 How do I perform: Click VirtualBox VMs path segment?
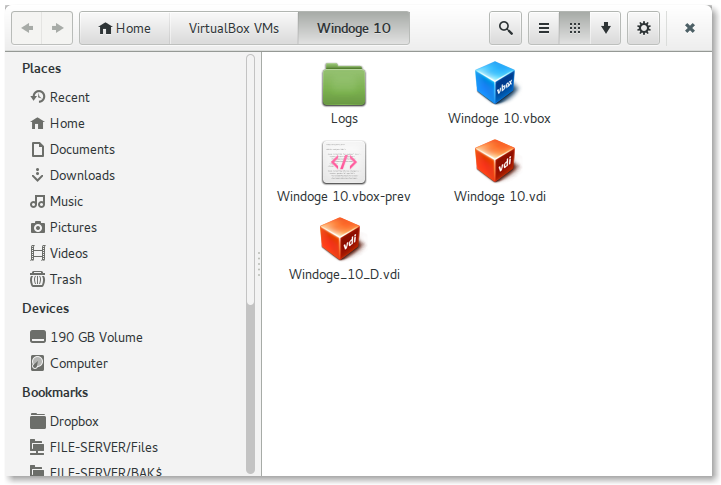[235, 28]
